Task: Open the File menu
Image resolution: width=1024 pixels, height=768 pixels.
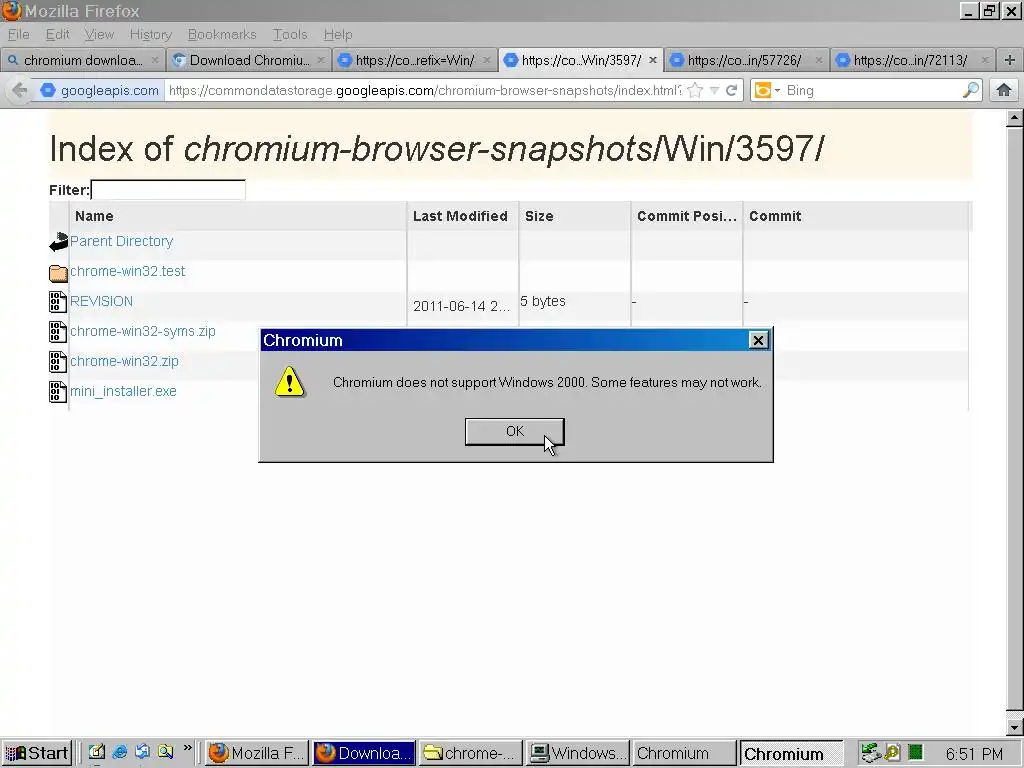Action: click(x=18, y=34)
